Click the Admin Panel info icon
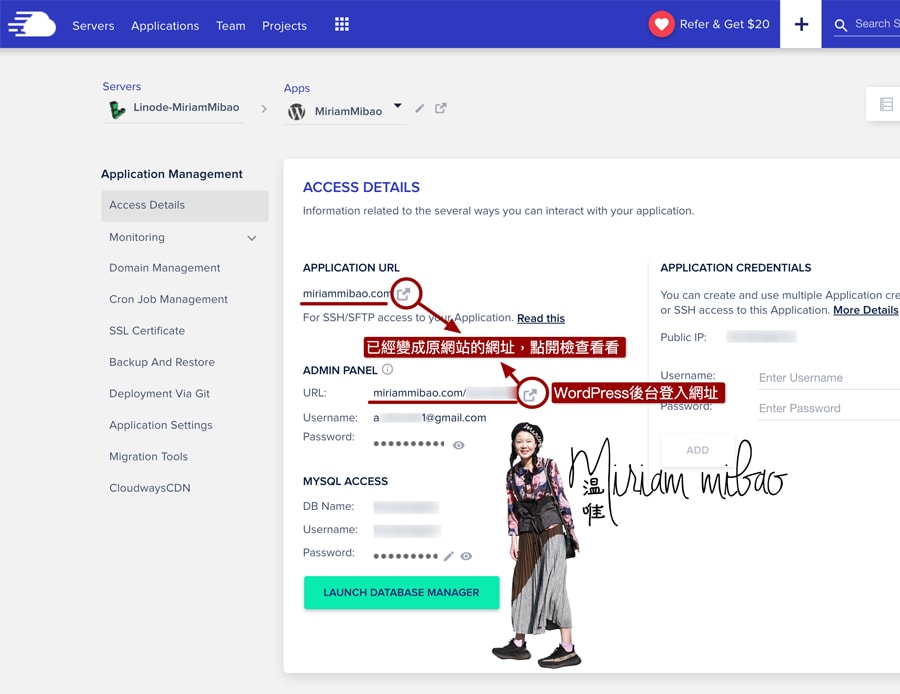900x694 pixels. click(x=387, y=369)
